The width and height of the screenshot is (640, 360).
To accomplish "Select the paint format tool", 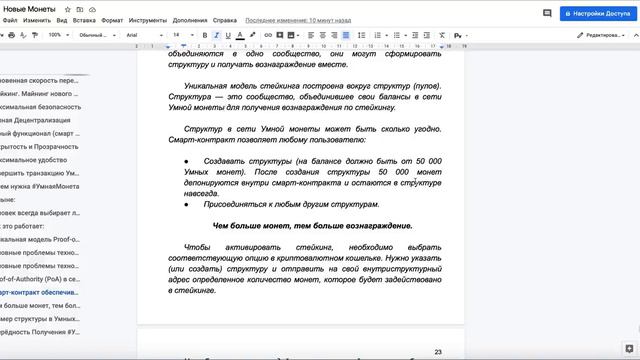I will (35, 36).
